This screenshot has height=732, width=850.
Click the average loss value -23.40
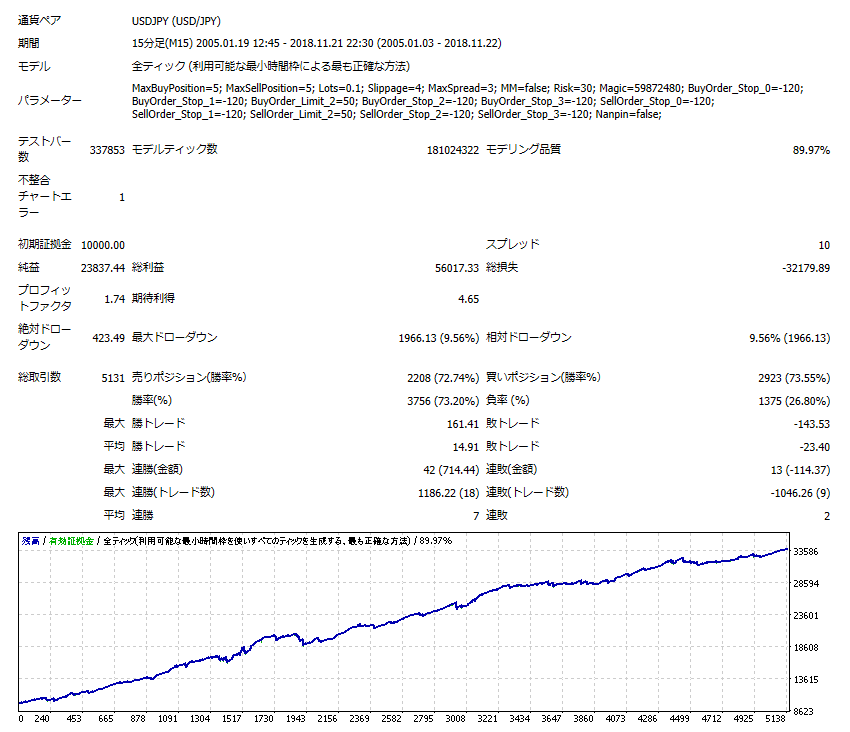[814, 447]
